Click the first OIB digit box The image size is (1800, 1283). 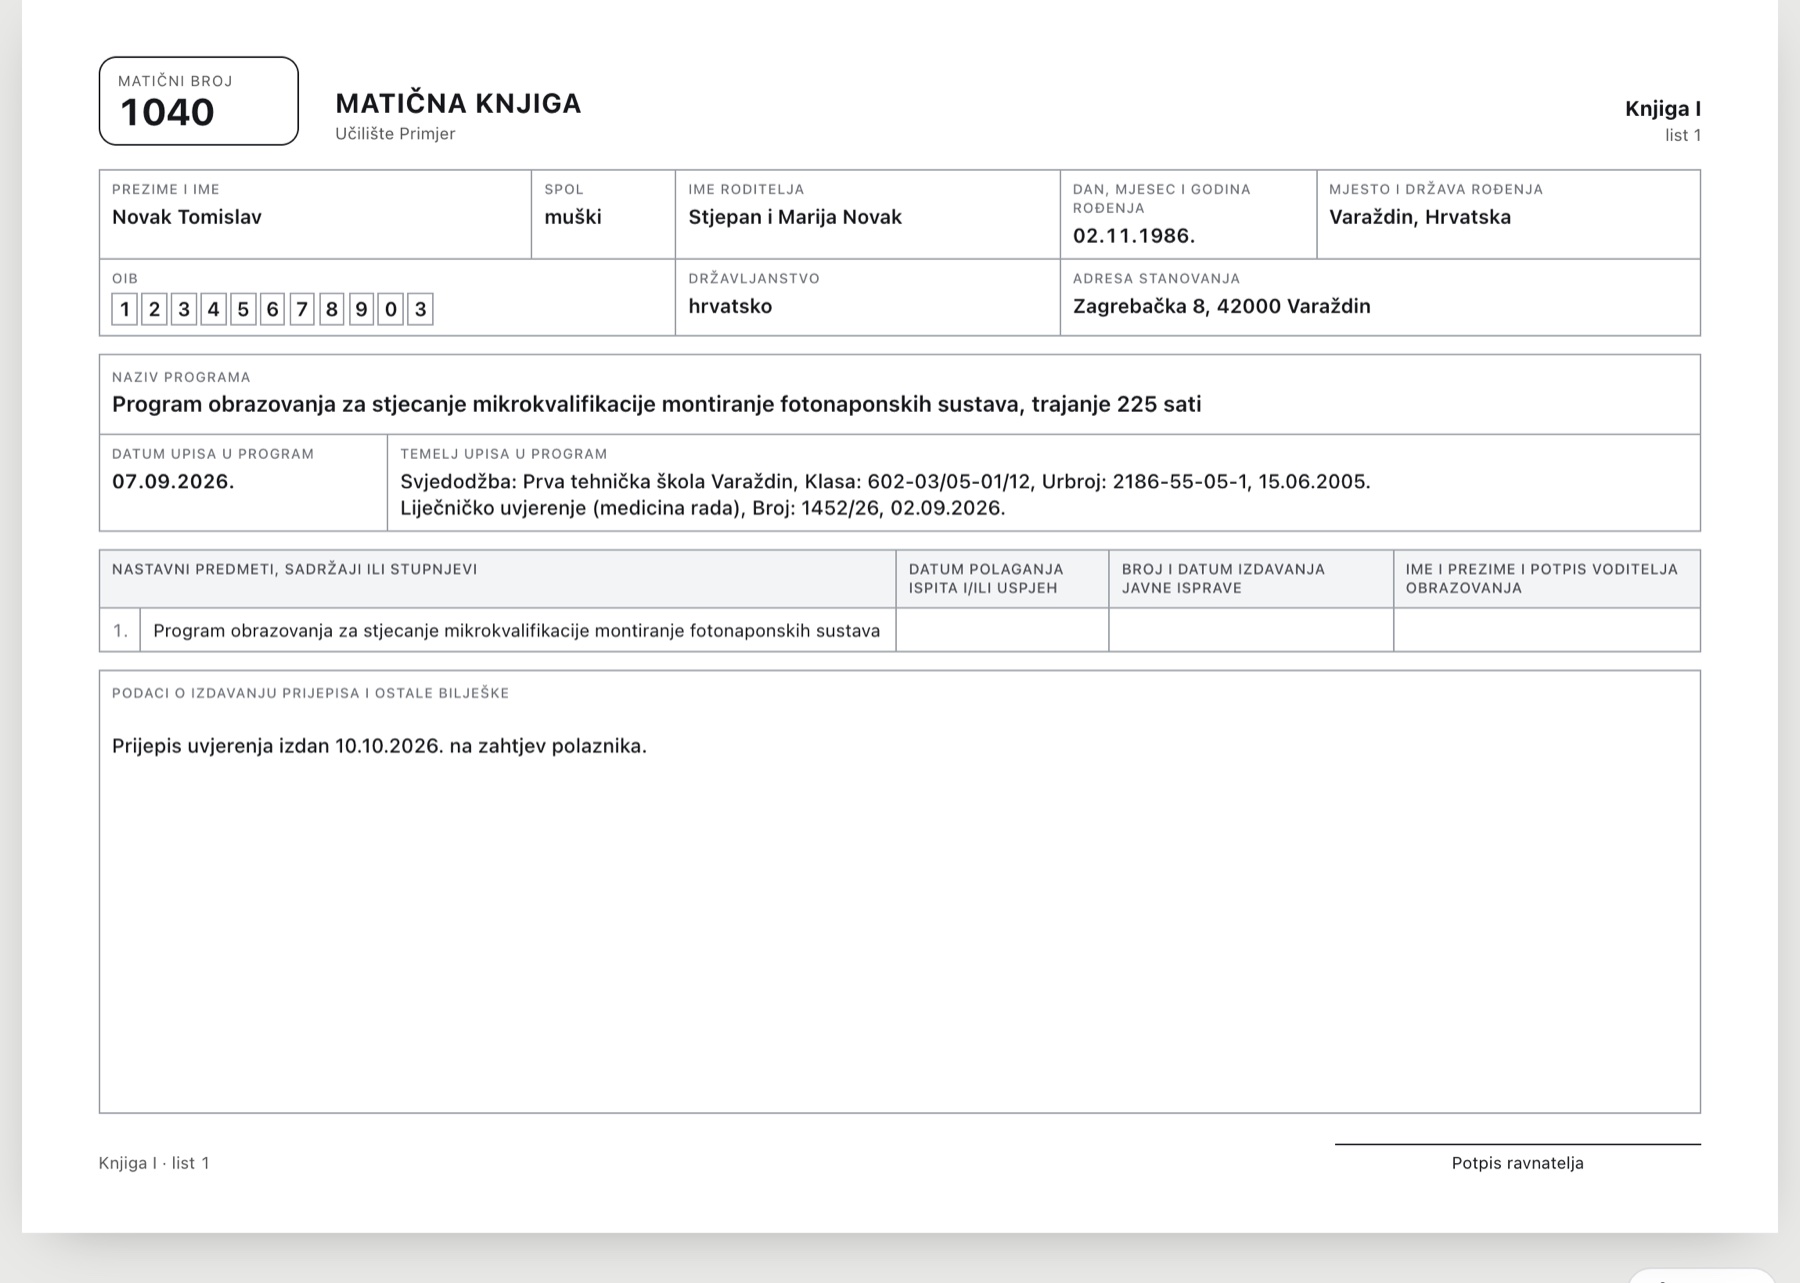tap(124, 309)
